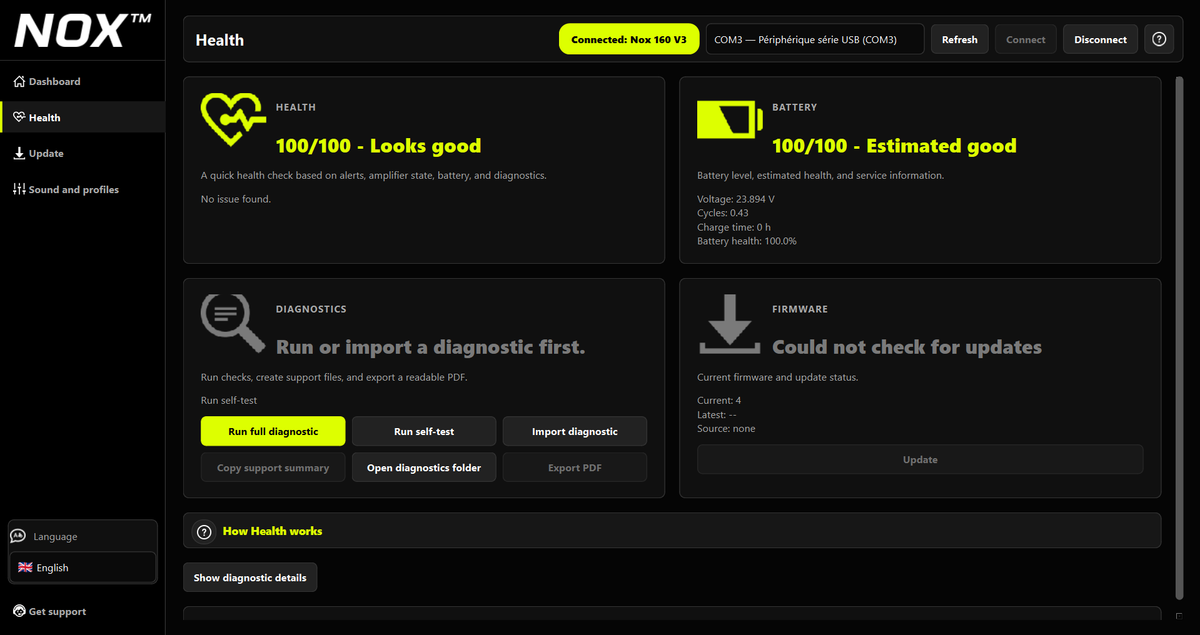The height and width of the screenshot is (635, 1200).
Task: Click the large battery icon
Action: tap(730, 120)
